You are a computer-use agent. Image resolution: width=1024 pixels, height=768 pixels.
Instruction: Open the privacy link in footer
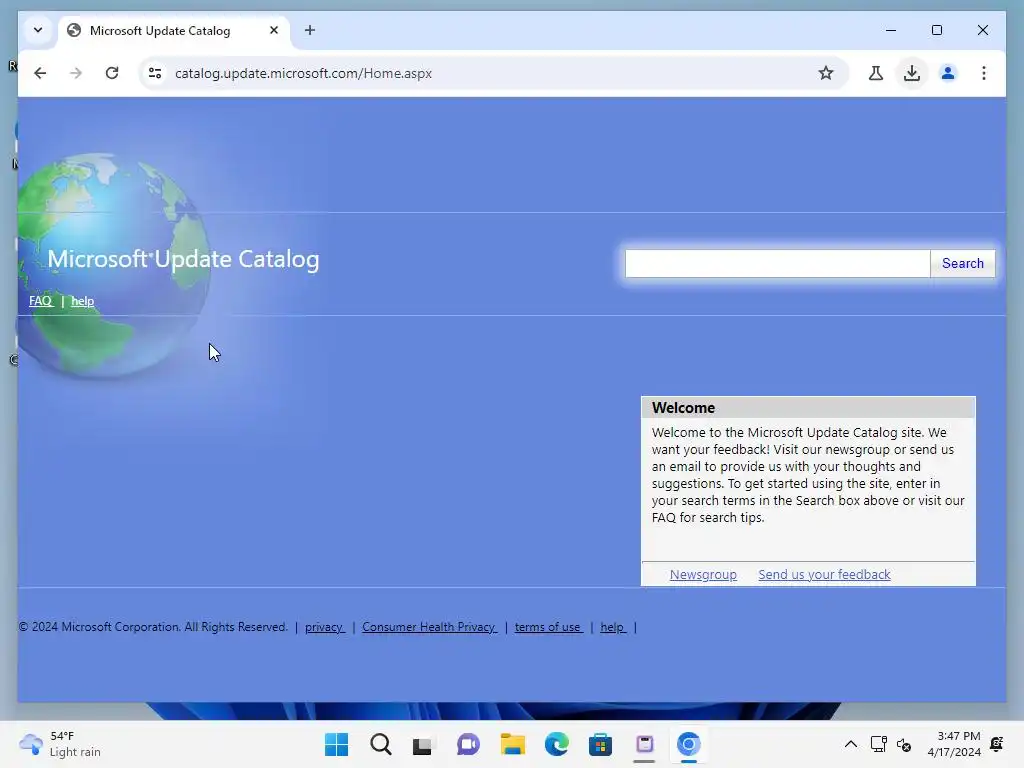click(325, 627)
